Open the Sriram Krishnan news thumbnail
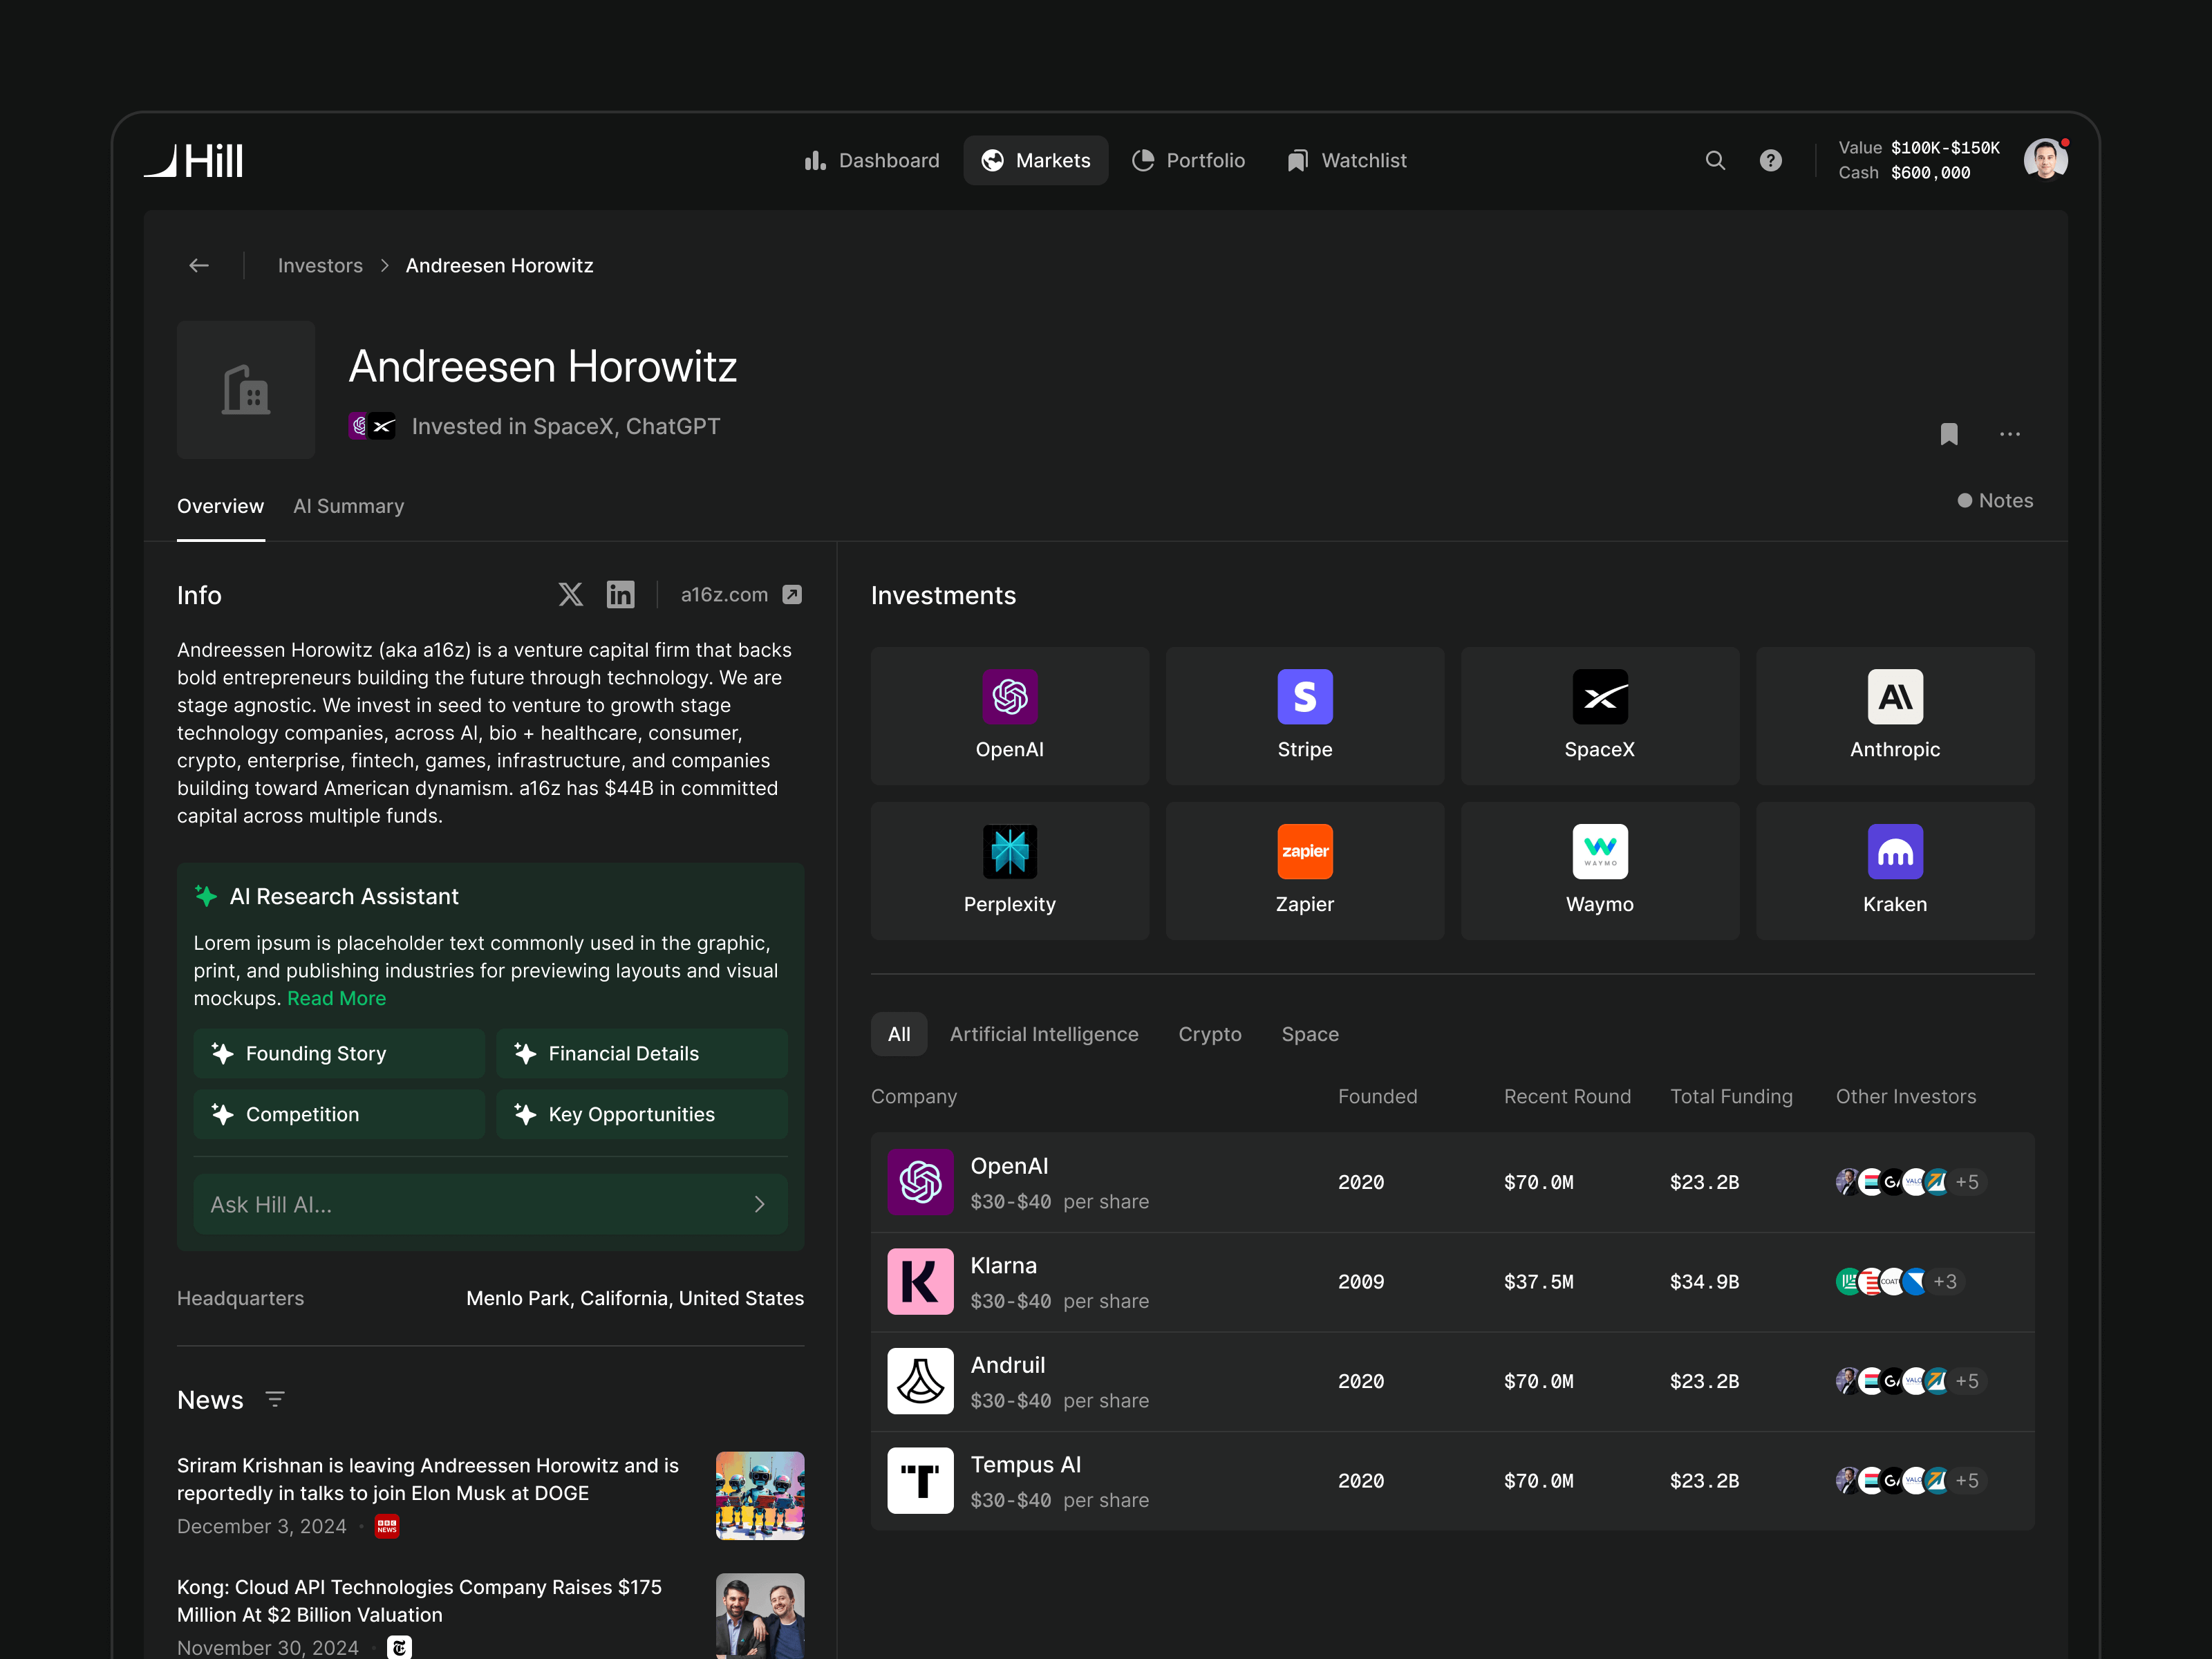The width and height of the screenshot is (2212, 1659). [x=759, y=1495]
